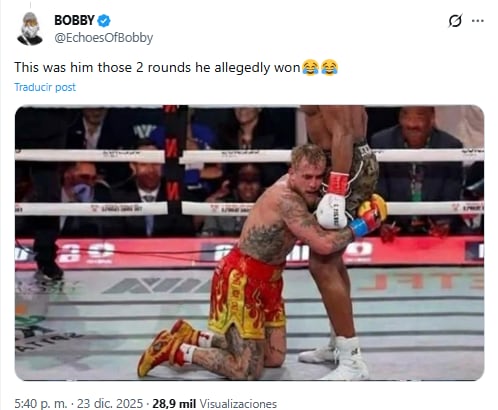This screenshot has height=410, width=498.
Task: Click the second crying-laughing emoji
Action: click(330, 68)
